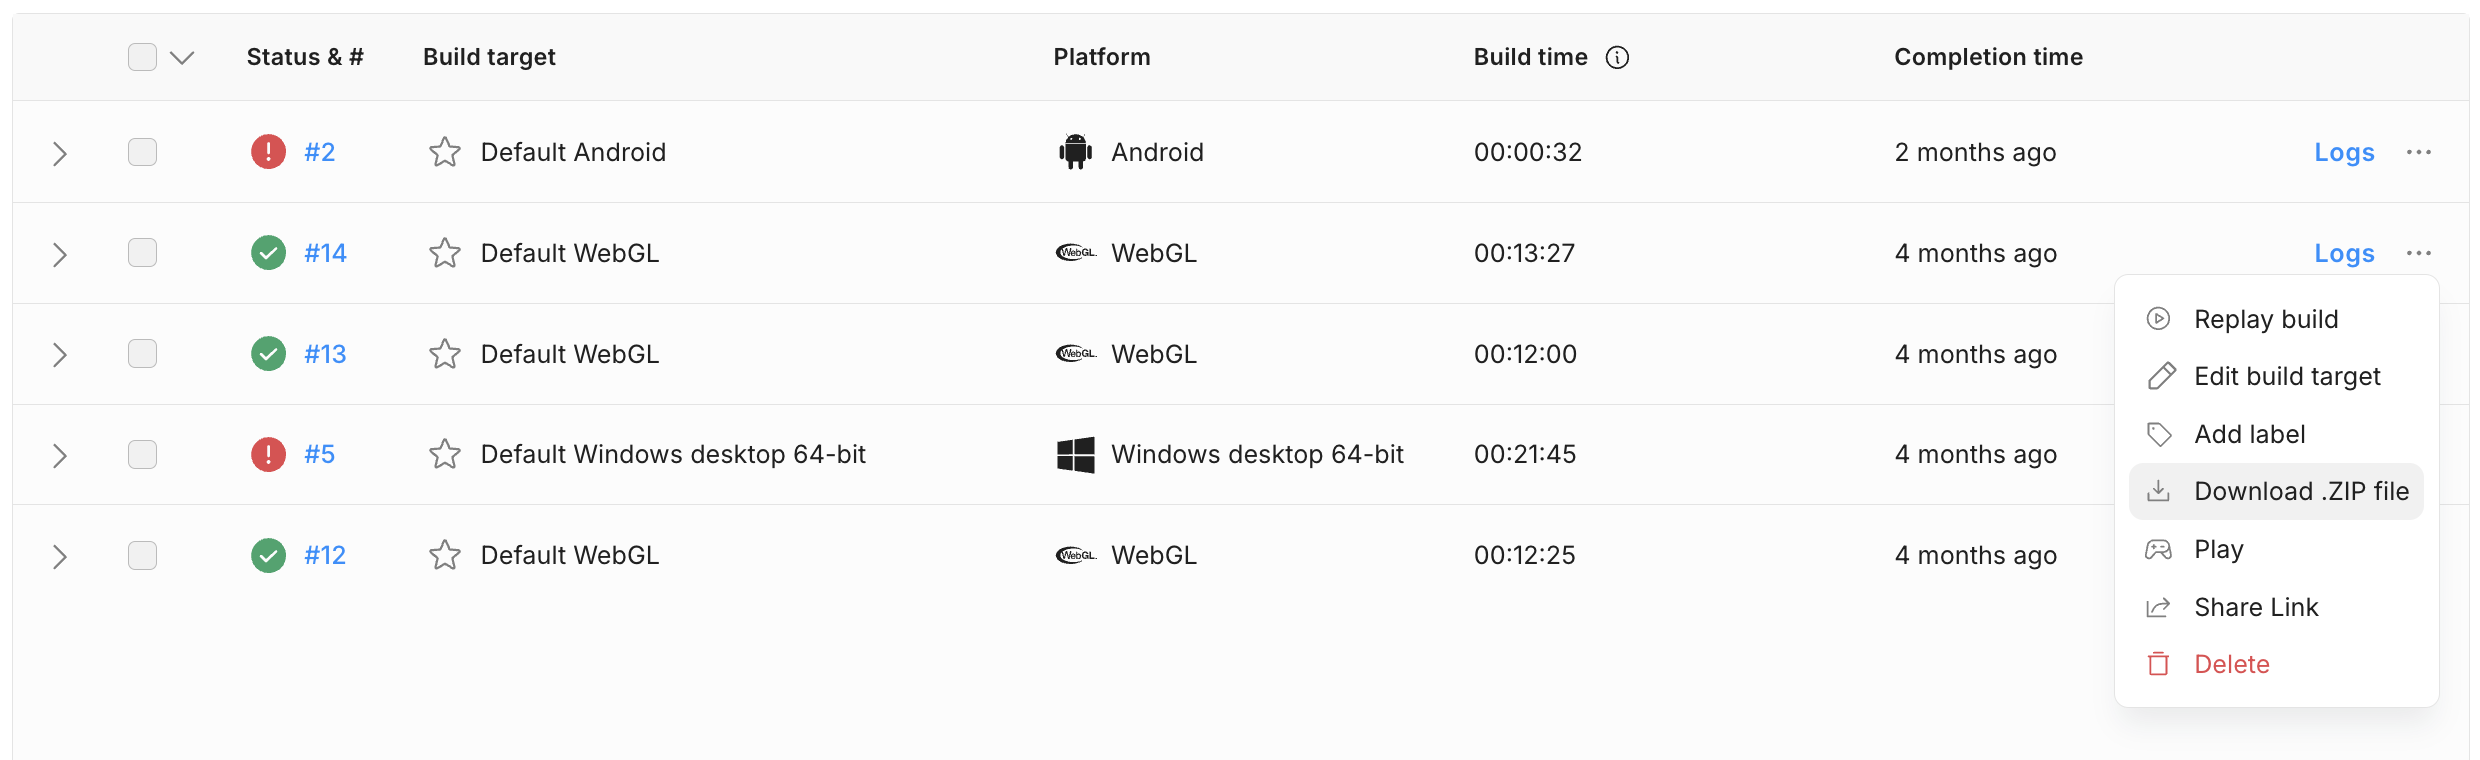
Task: Click the three-dot menu on build #2
Action: coord(2420,152)
